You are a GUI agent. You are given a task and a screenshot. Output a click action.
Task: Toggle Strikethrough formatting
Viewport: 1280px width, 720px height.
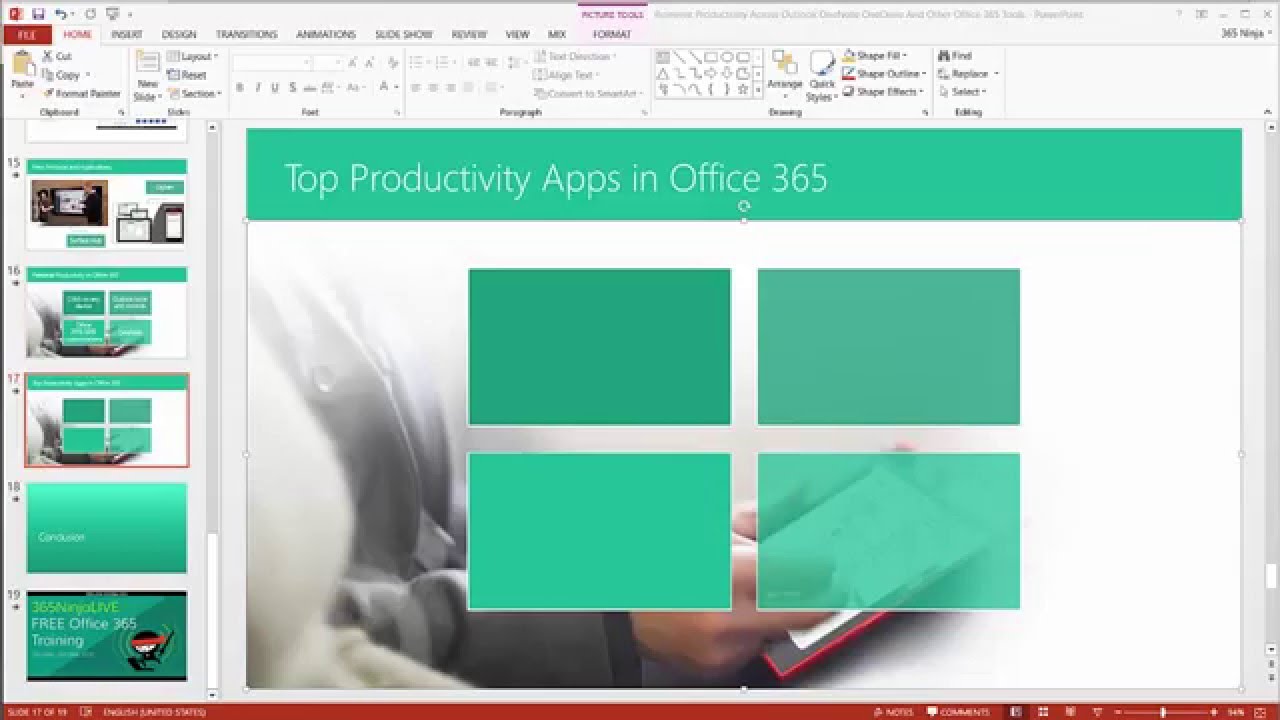(x=309, y=88)
